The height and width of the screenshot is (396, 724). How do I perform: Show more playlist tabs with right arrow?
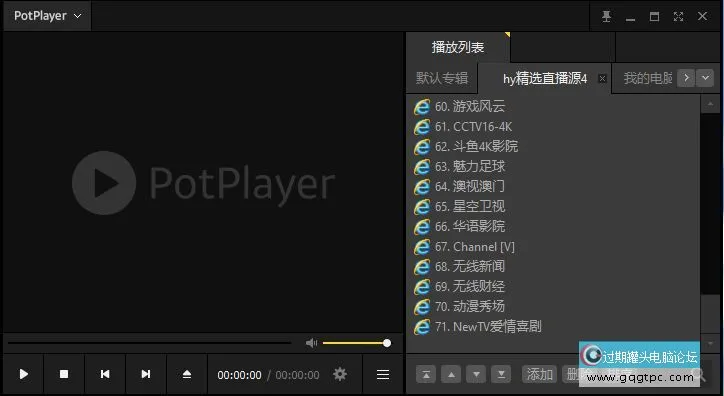point(686,78)
